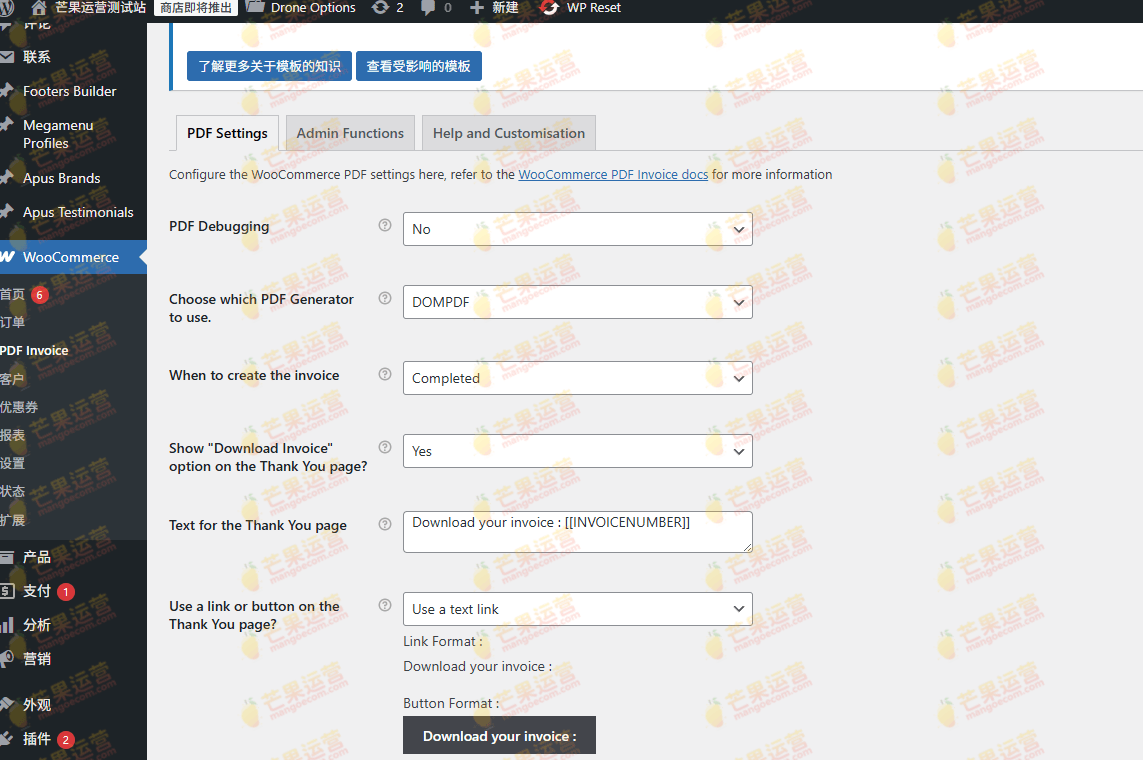Viewport: 1143px width, 760px height.
Task: Show help for Text for the Thank You page
Action: pyautogui.click(x=385, y=524)
